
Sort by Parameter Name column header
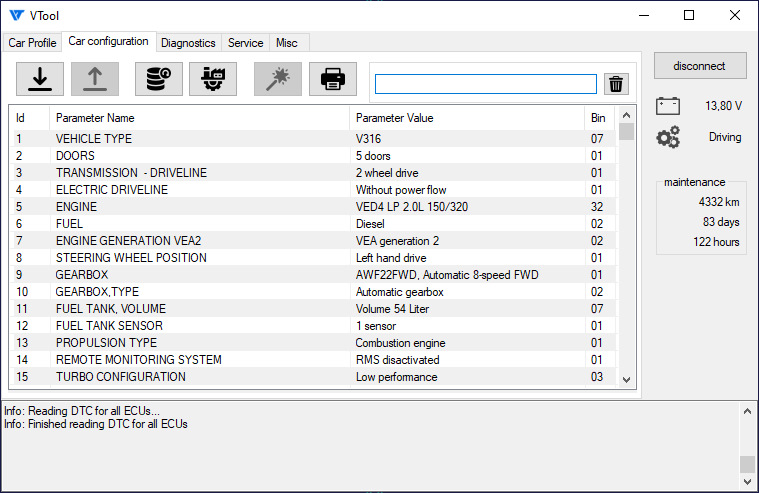click(x=200, y=118)
